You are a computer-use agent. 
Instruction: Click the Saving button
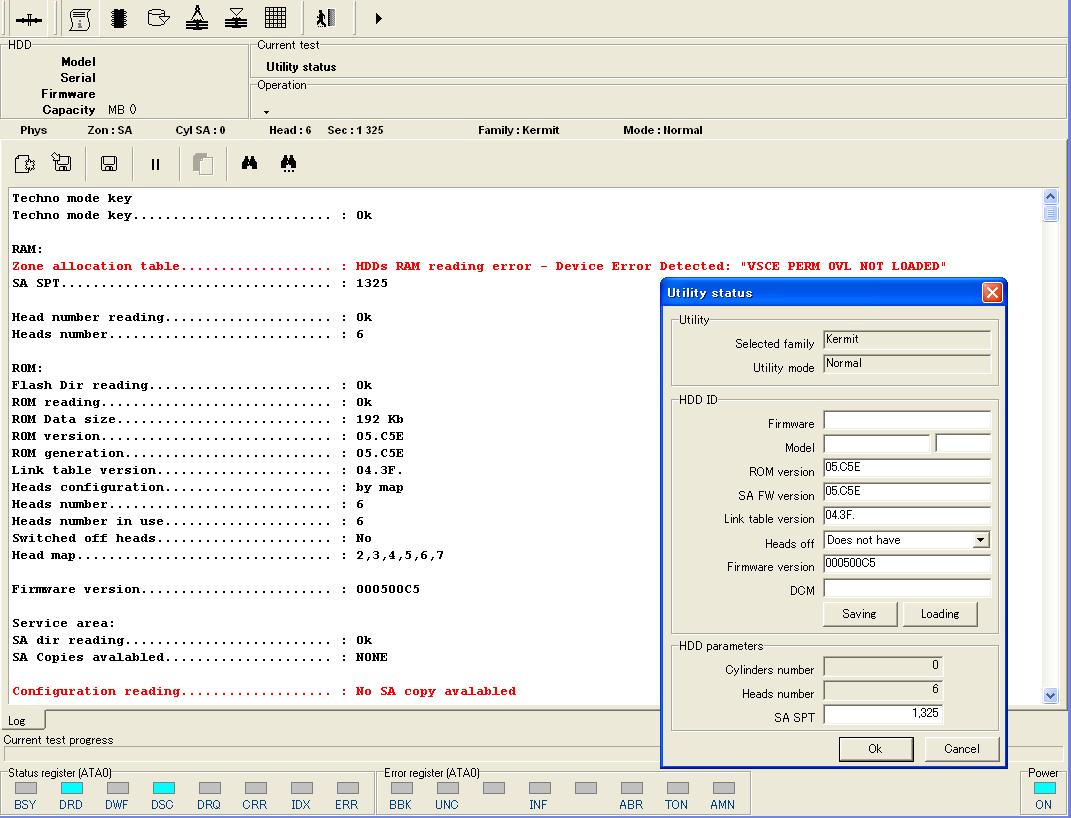click(x=859, y=614)
